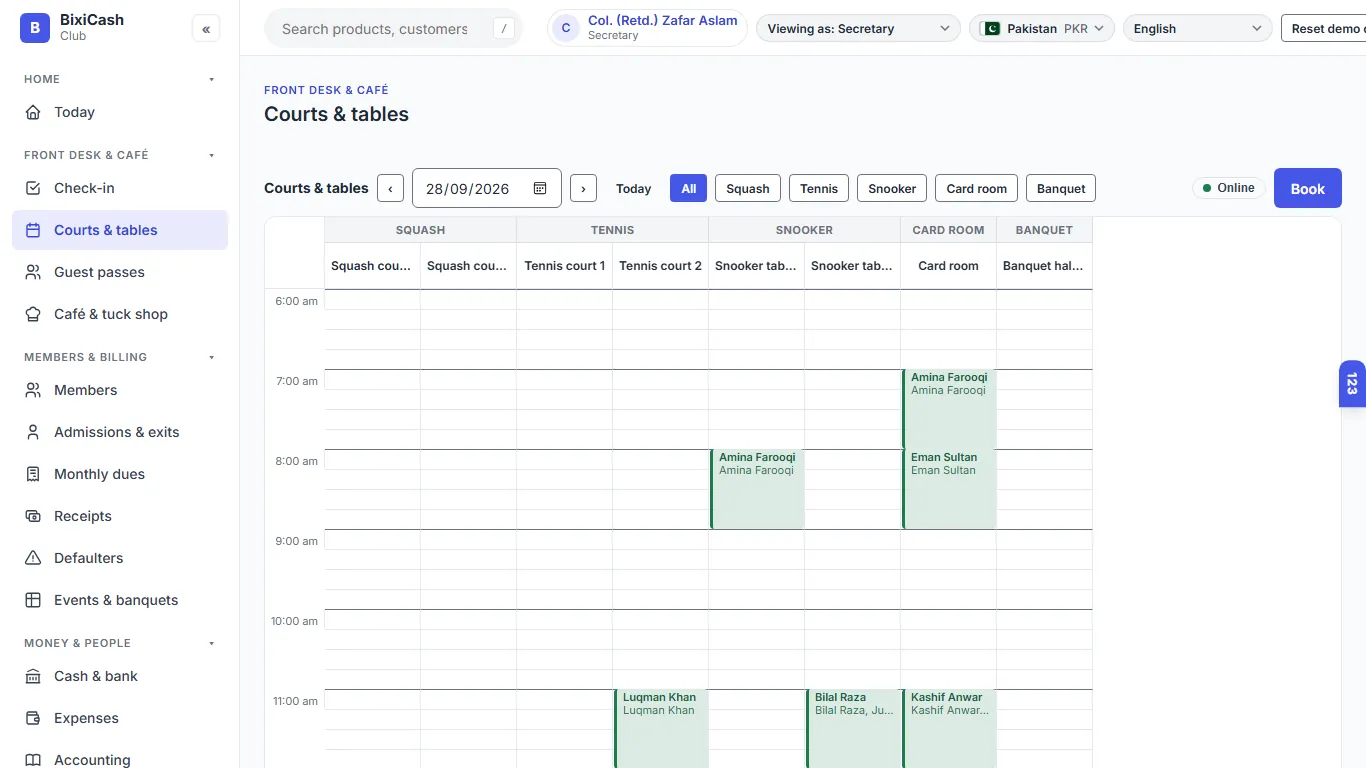This screenshot has width=1366, height=768.
Task: Open Eman Sultan Card room booking
Action: (x=949, y=489)
